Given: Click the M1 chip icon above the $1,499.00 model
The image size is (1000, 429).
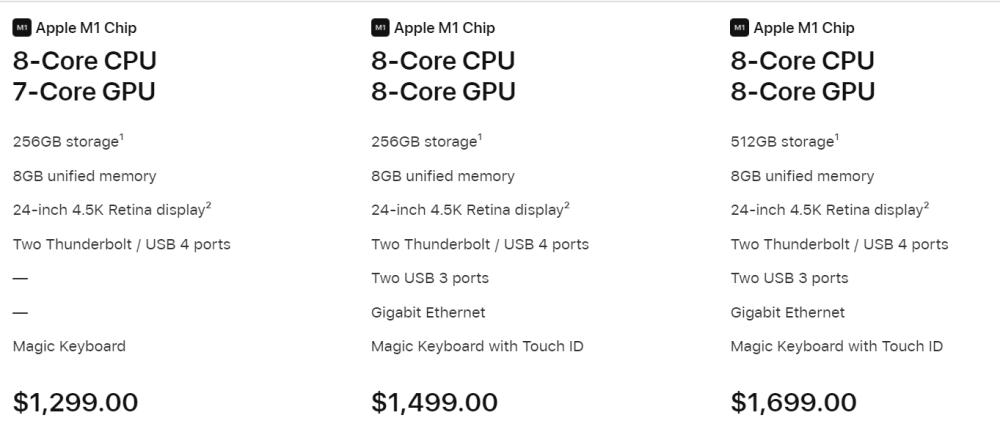Looking at the screenshot, I should click(x=380, y=28).
